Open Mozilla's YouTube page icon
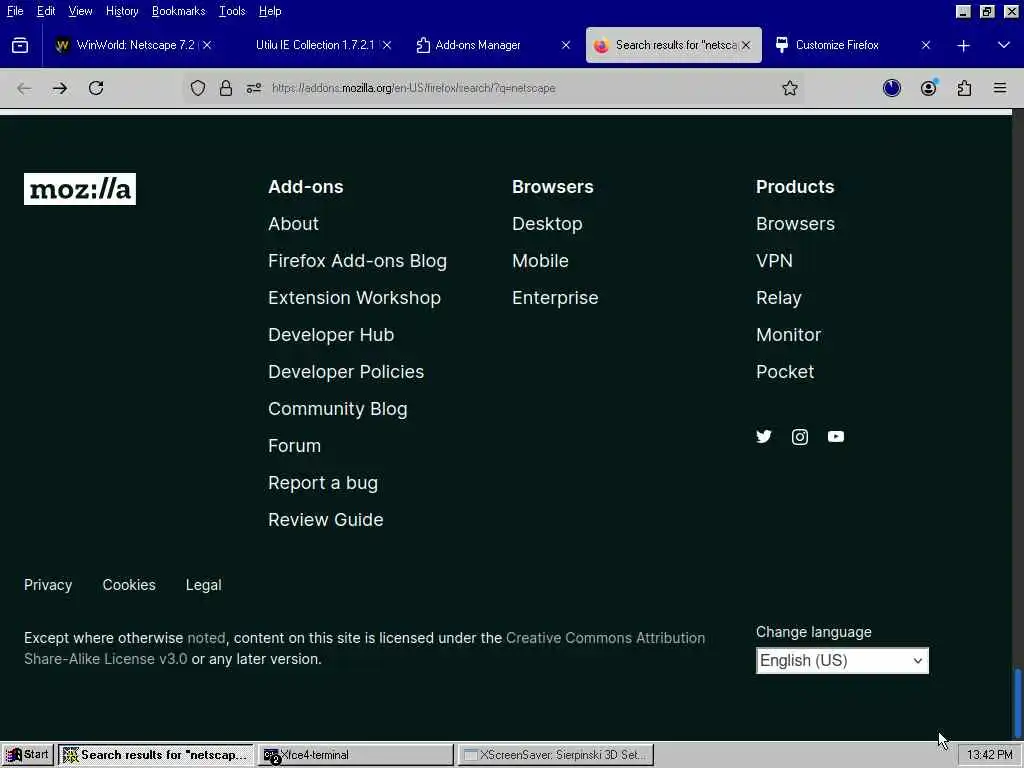This screenshot has height=768, width=1024. [836, 436]
